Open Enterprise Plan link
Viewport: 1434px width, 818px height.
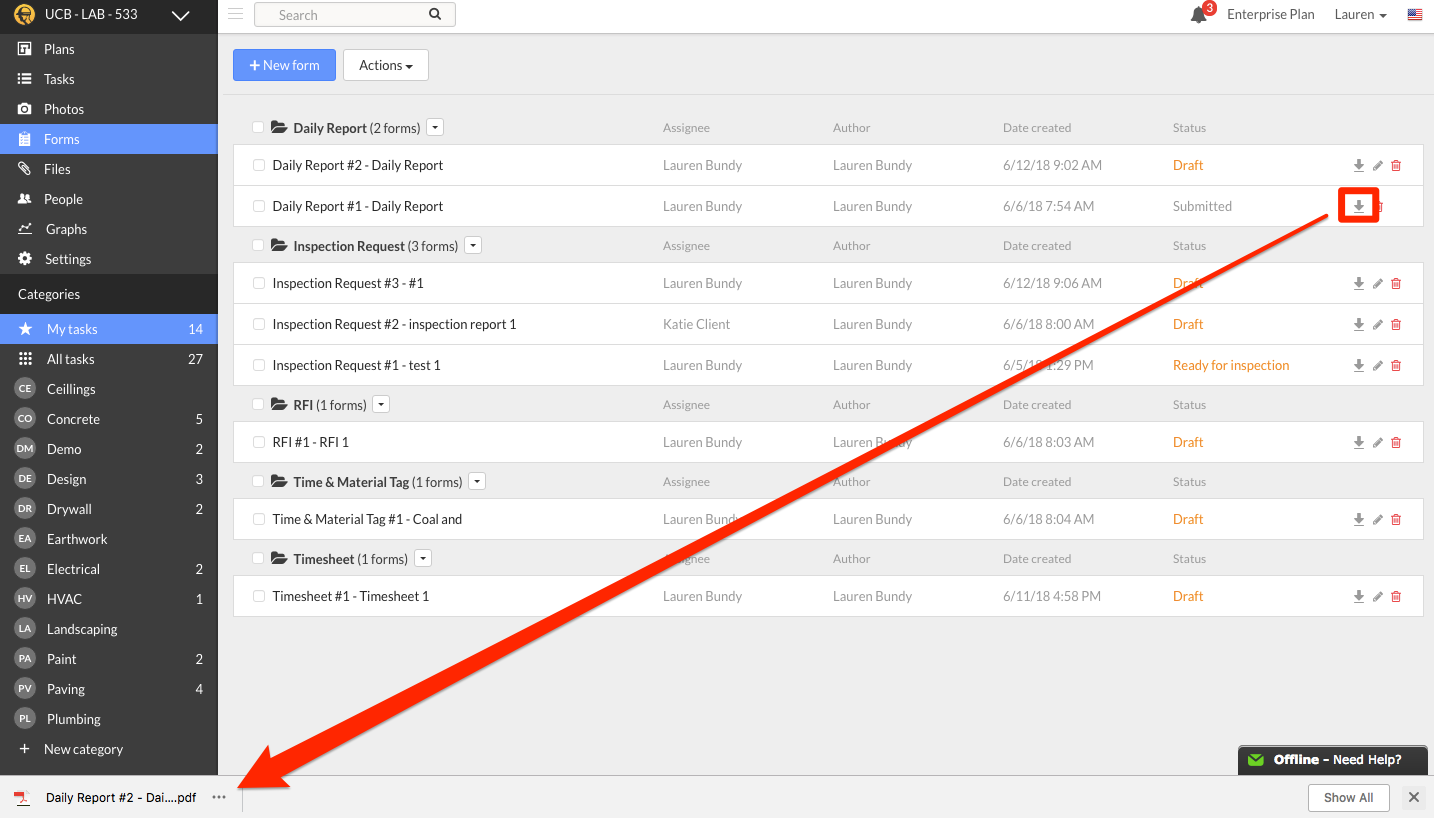1270,15
